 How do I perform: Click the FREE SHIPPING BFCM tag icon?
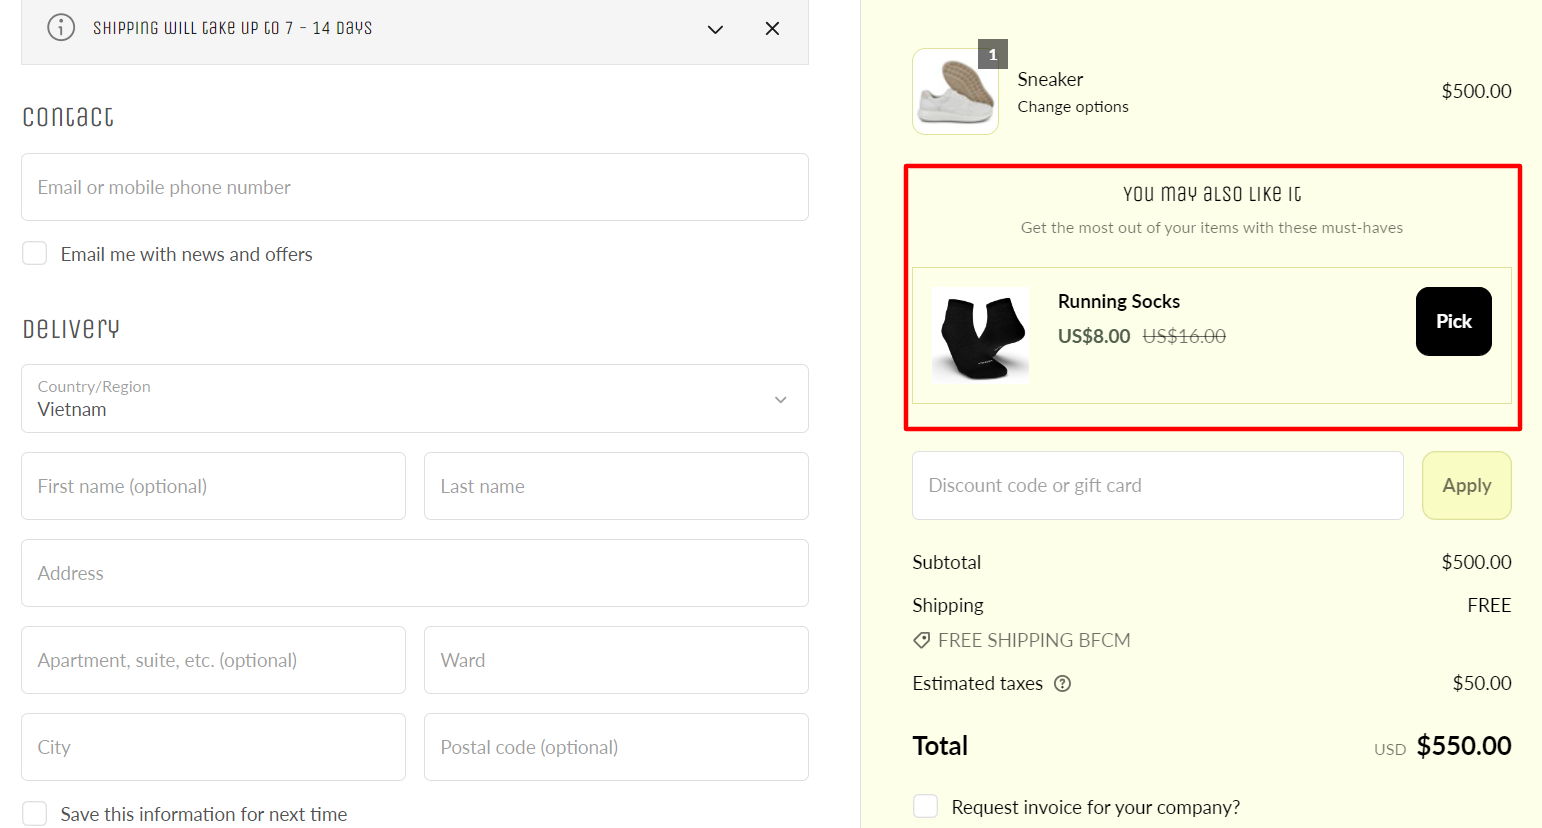(x=921, y=640)
